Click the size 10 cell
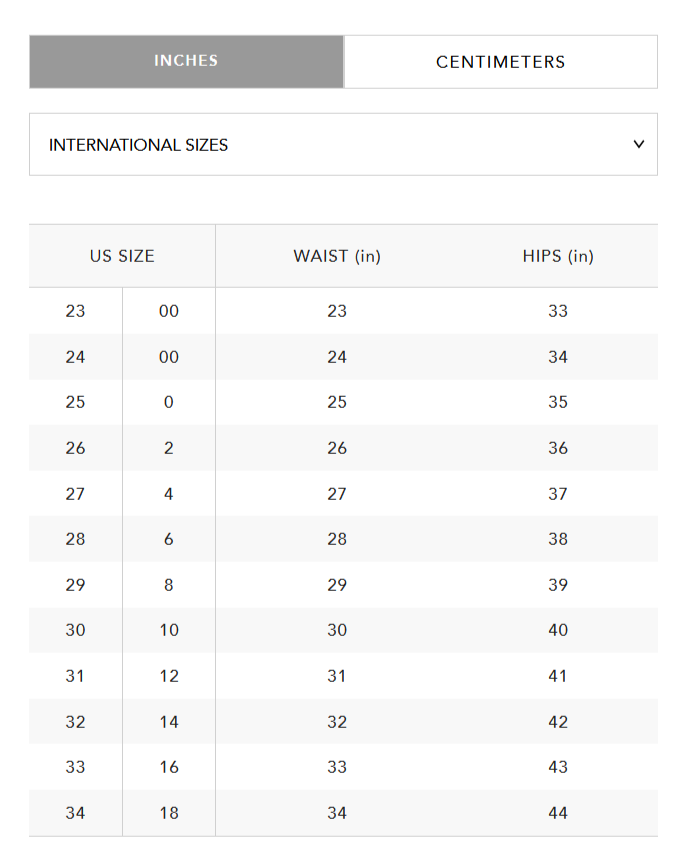The width and height of the screenshot is (687, 845). [x=169, y=630]
